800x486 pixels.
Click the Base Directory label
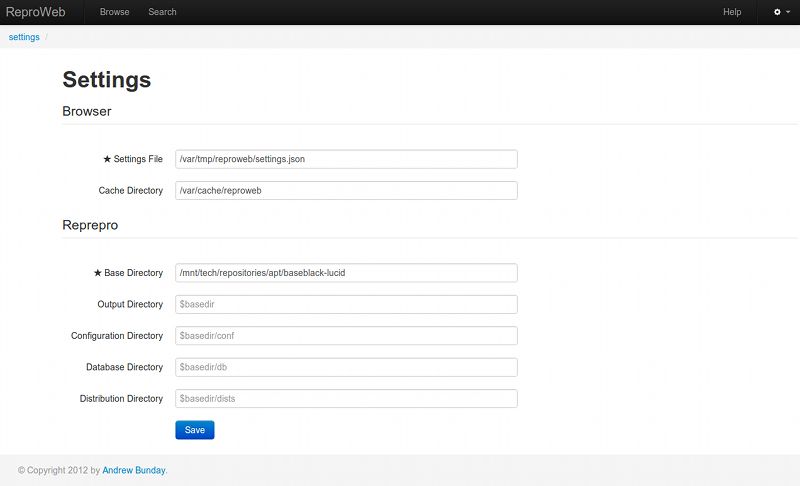(x=129, y=273)
